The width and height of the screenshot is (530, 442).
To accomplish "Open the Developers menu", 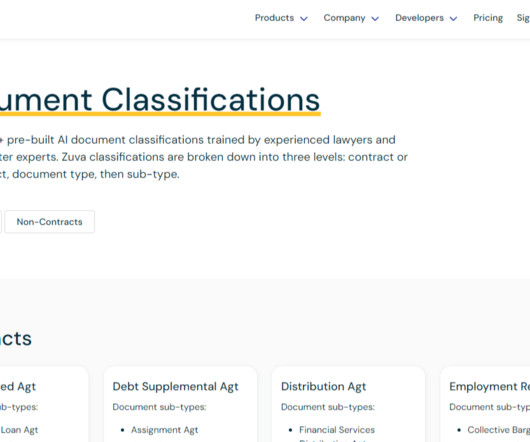I will pyautogui.click(x=419, y=18).
